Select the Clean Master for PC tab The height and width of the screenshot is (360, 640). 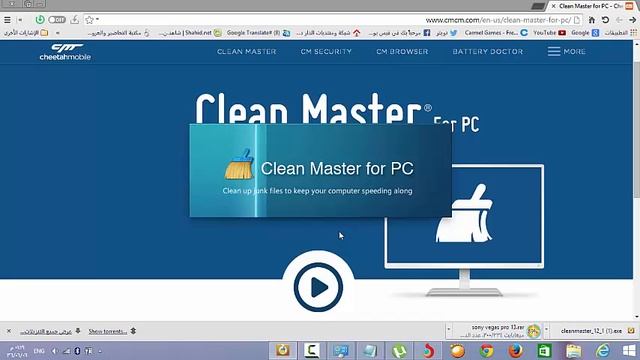[x=590, y=6]
